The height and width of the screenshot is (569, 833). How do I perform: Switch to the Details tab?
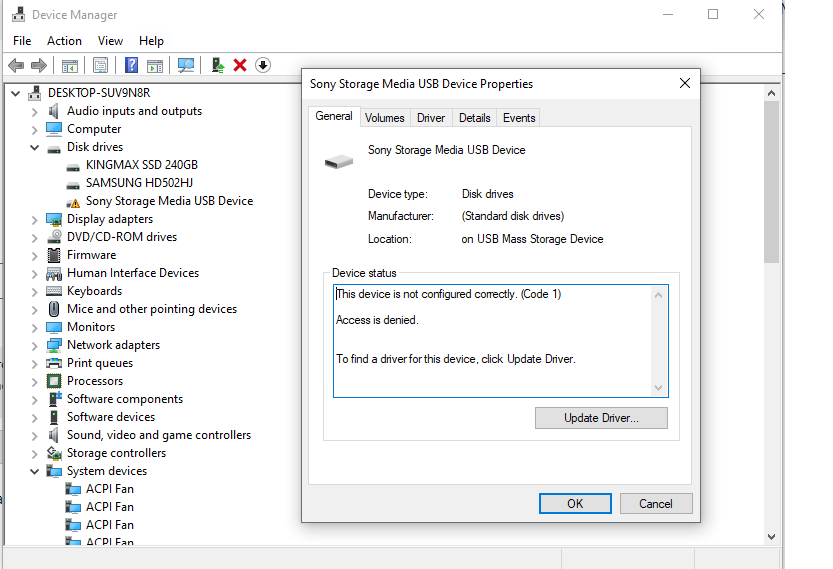pos(474,117)
